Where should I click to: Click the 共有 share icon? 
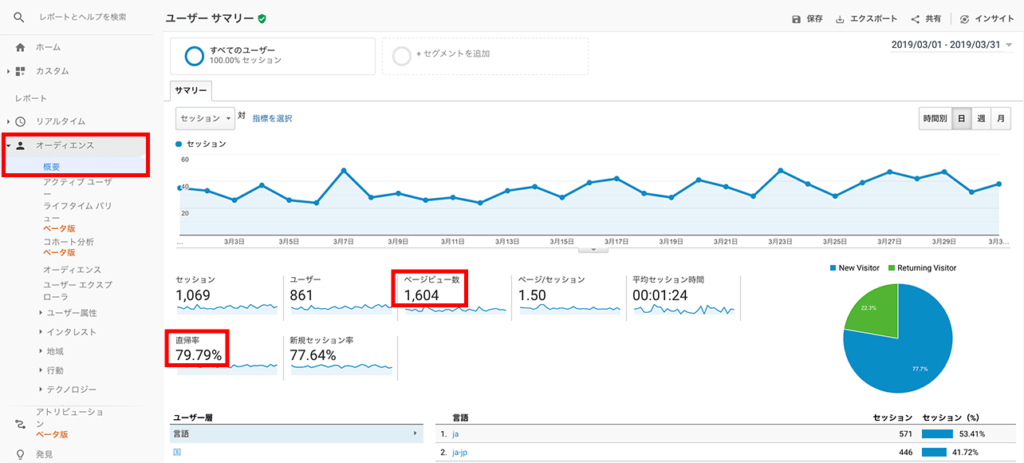916,20
